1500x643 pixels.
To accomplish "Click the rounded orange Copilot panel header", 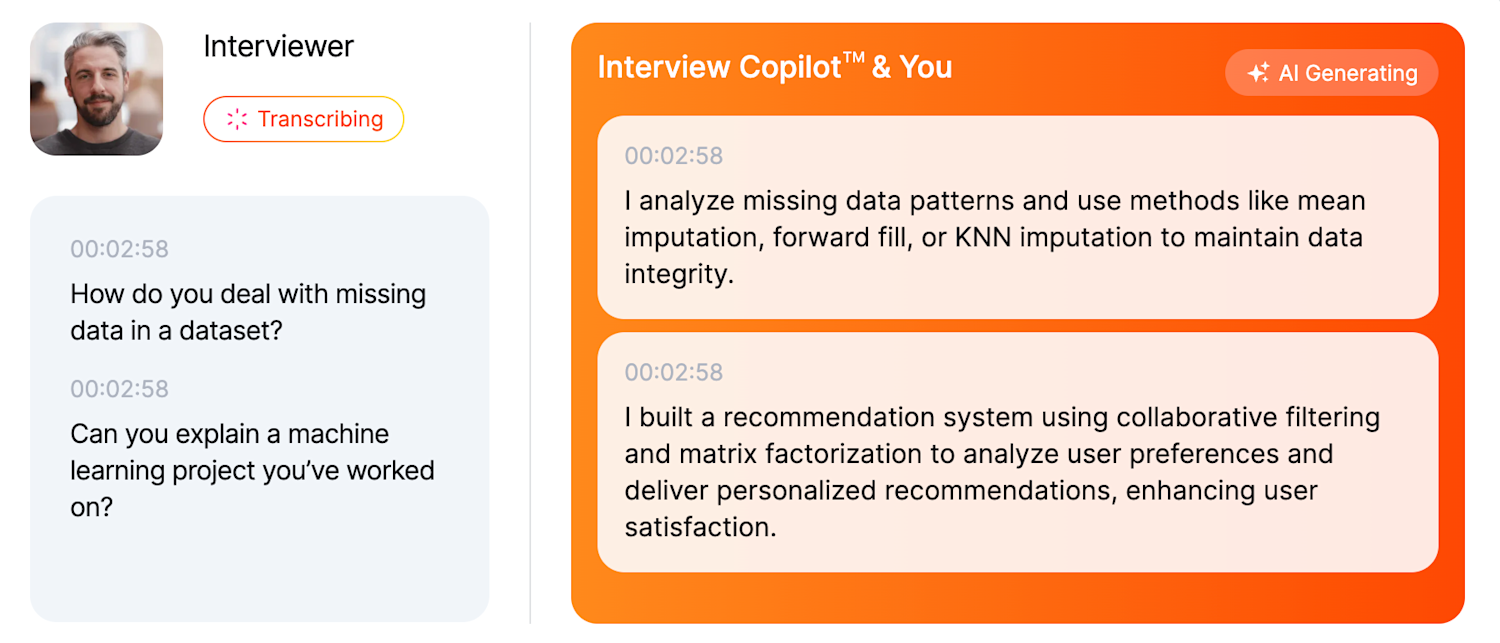I will (x=774, y=67).
